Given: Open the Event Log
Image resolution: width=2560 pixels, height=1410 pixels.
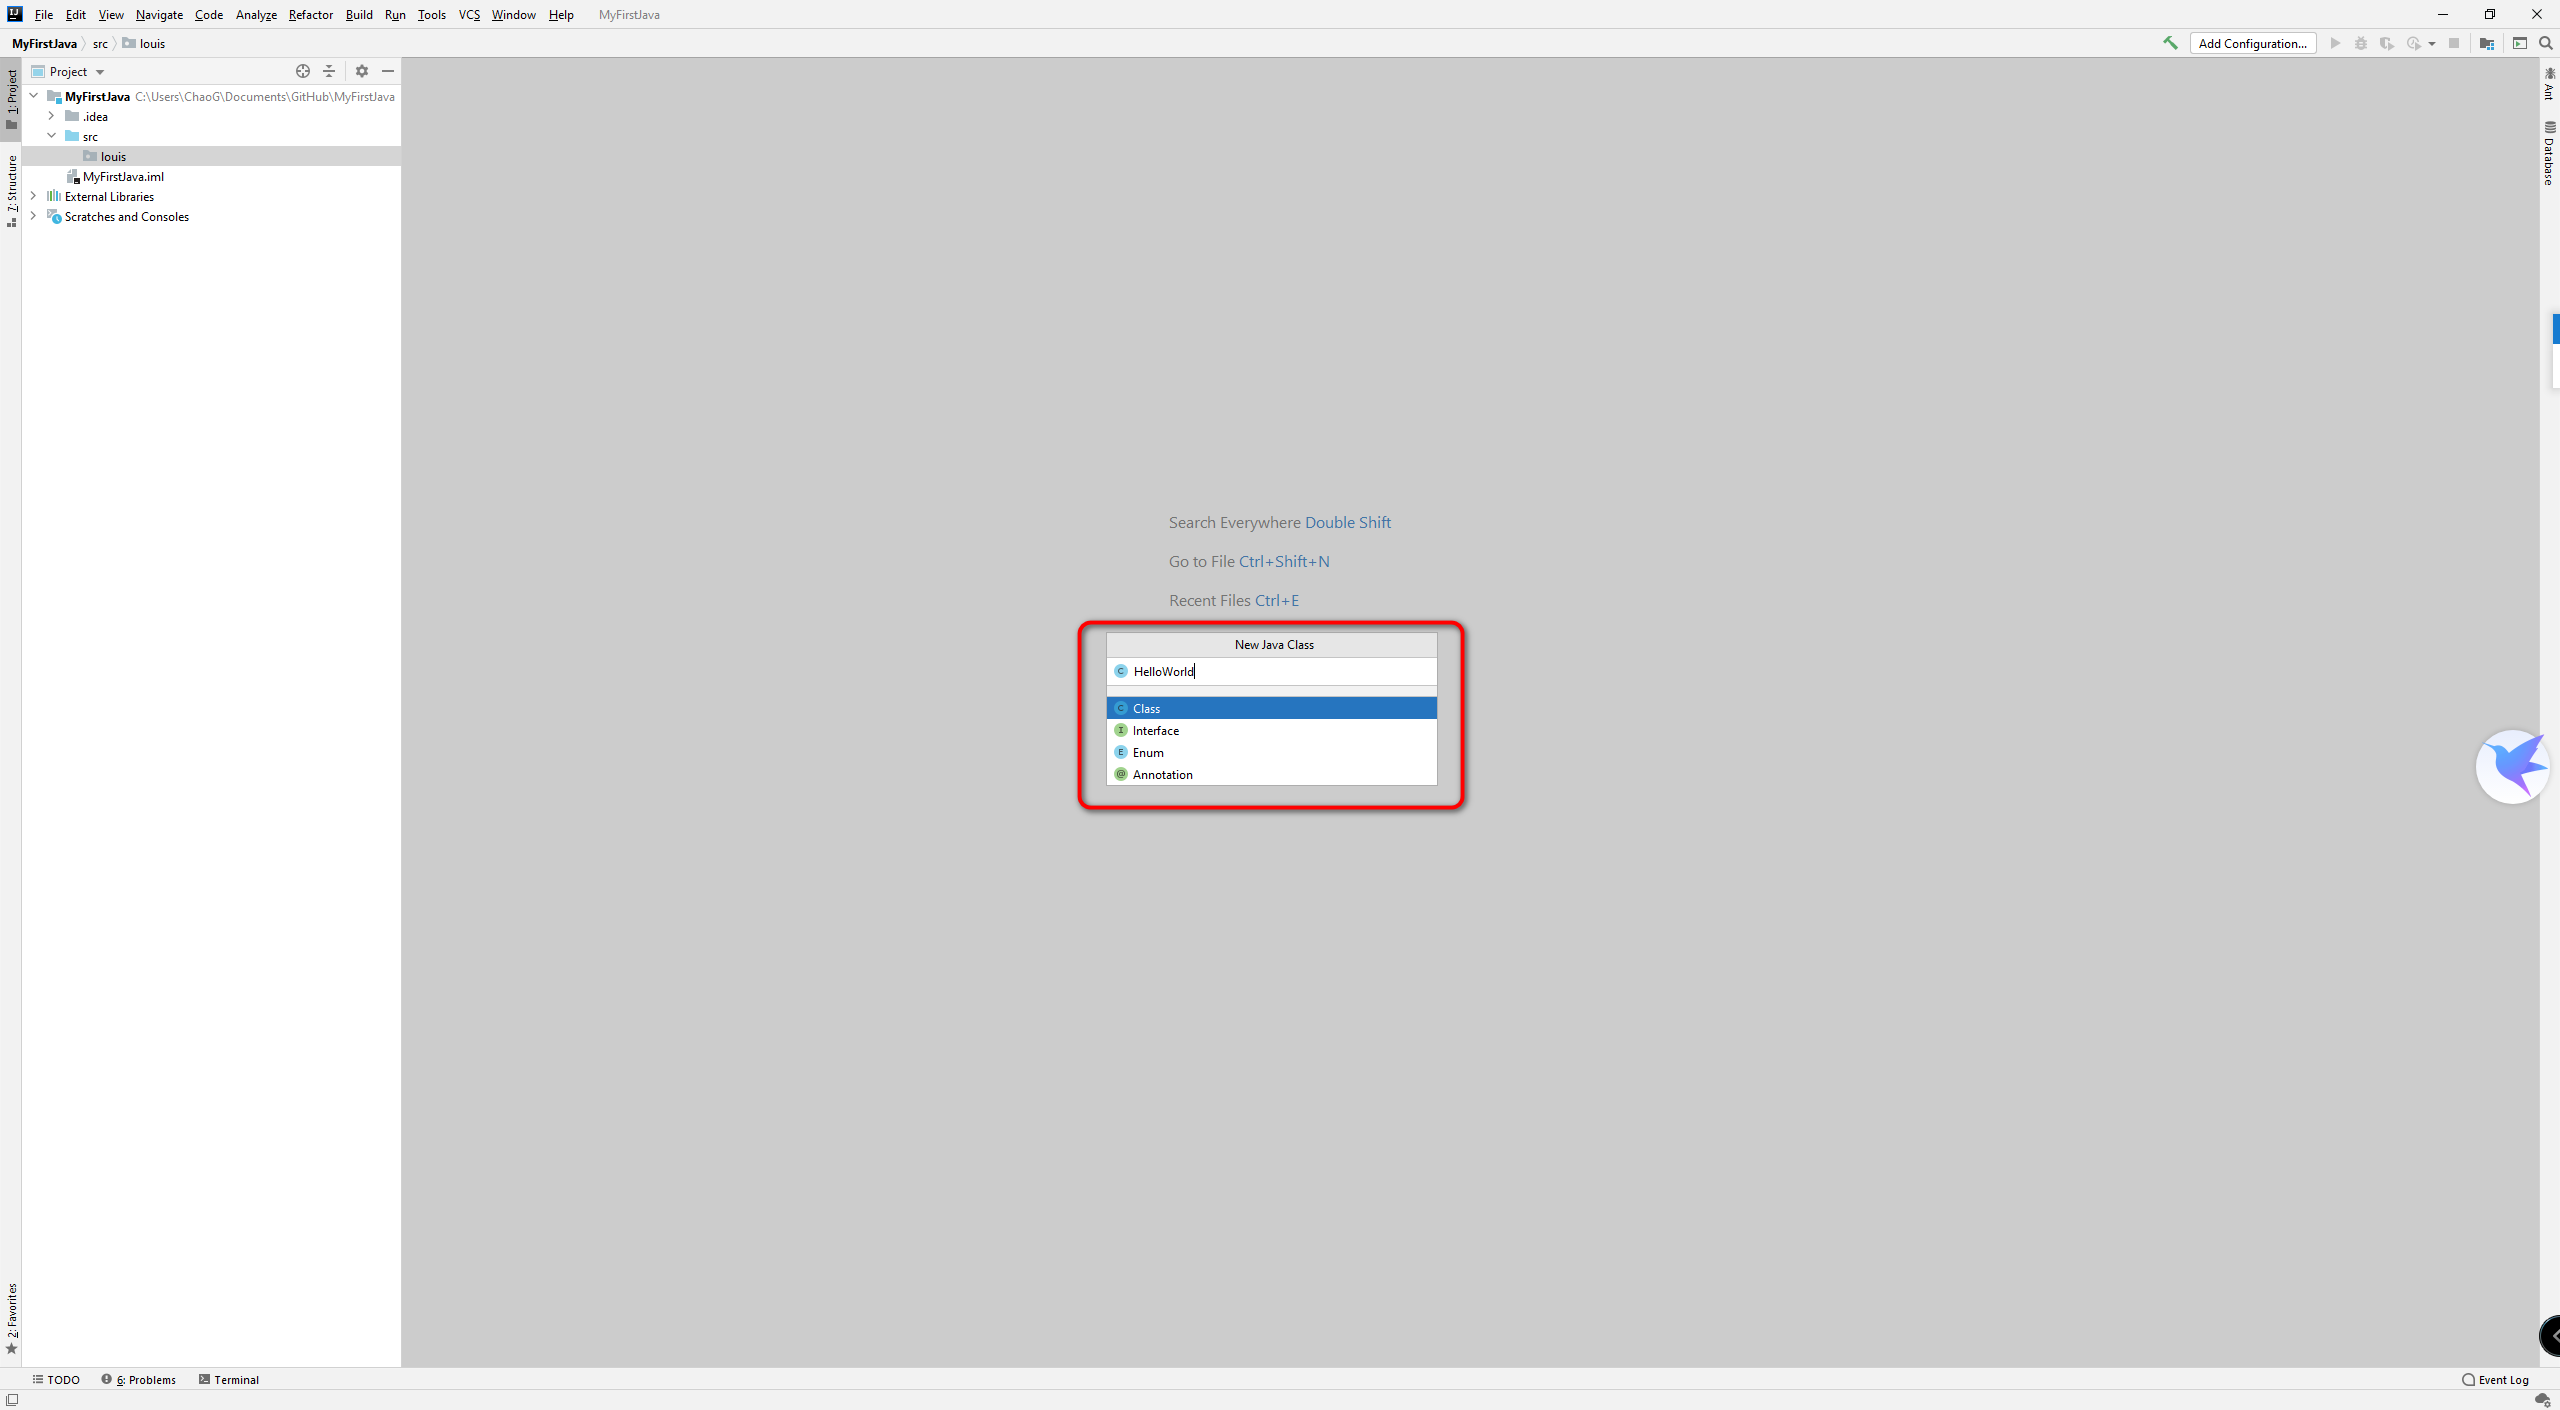Looking at the screenshot, I should click(x=2495, y=1379).
